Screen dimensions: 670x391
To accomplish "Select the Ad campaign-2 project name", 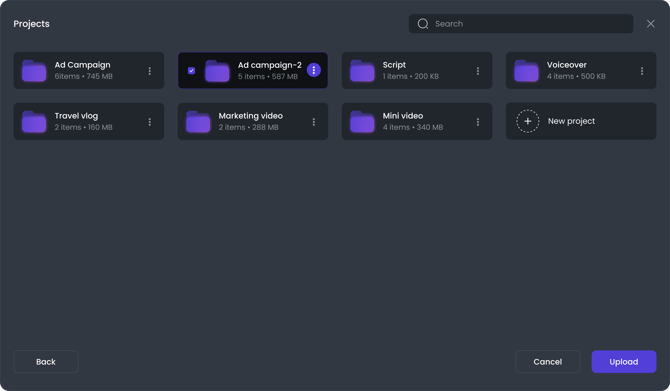I will click(270, 65).
